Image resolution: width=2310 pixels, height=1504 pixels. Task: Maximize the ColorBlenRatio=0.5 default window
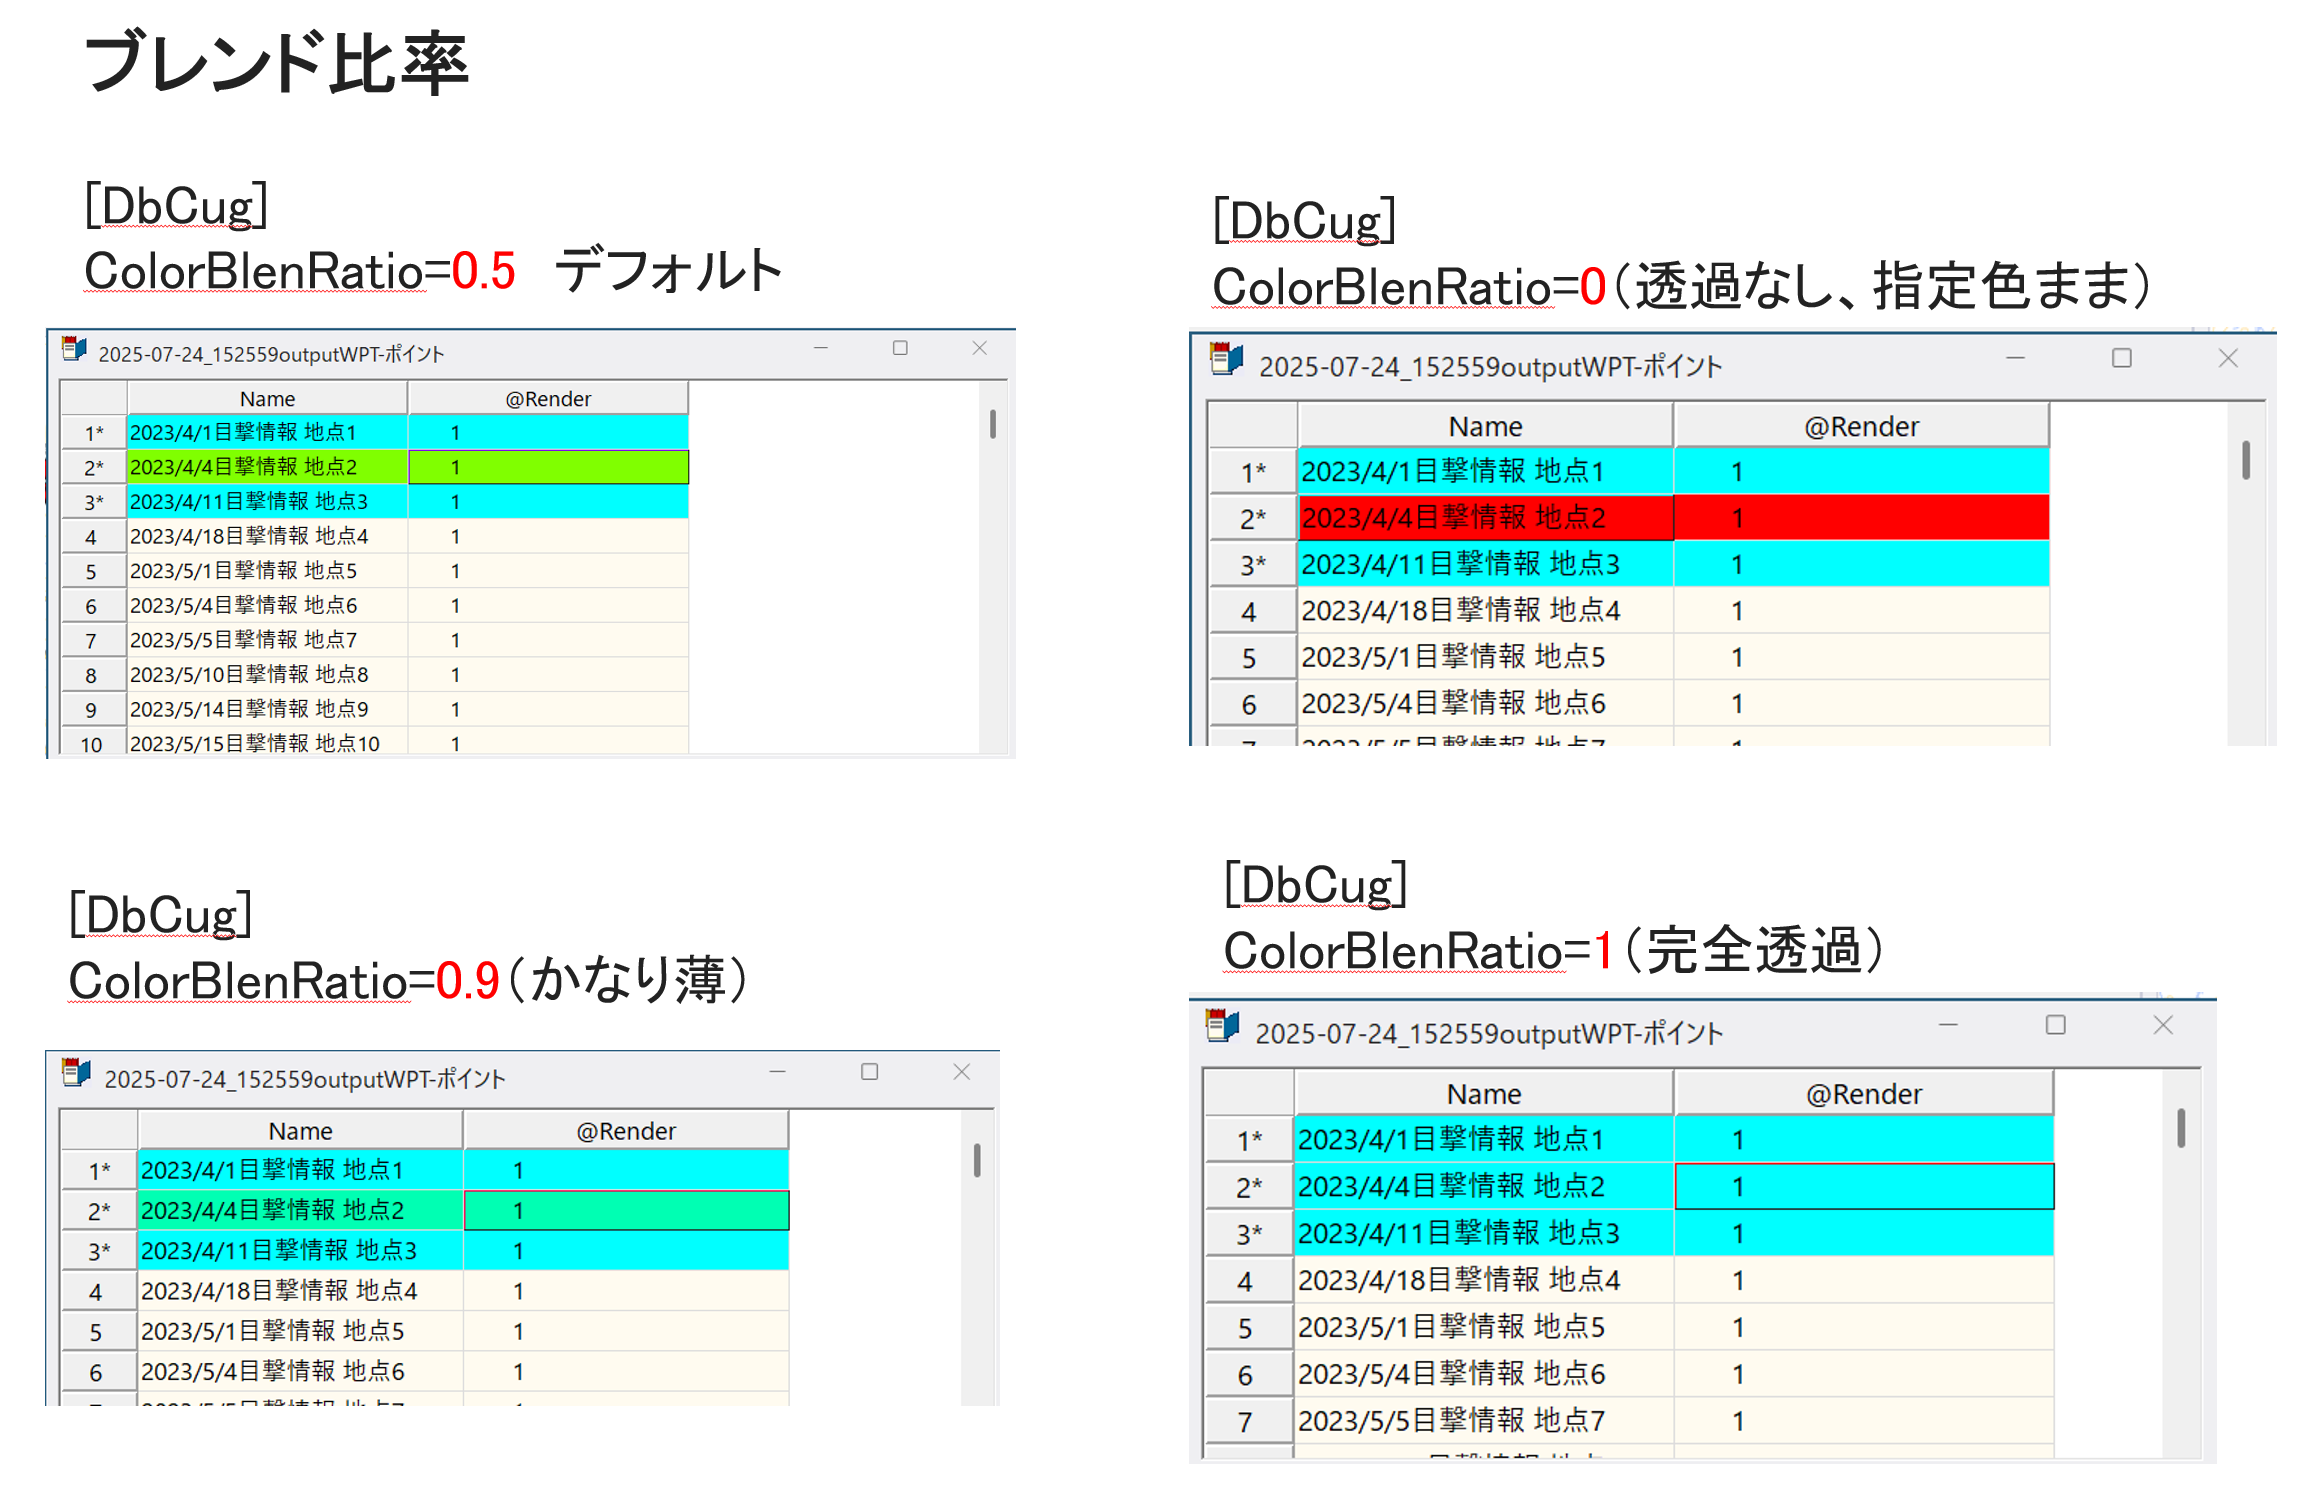900,349
